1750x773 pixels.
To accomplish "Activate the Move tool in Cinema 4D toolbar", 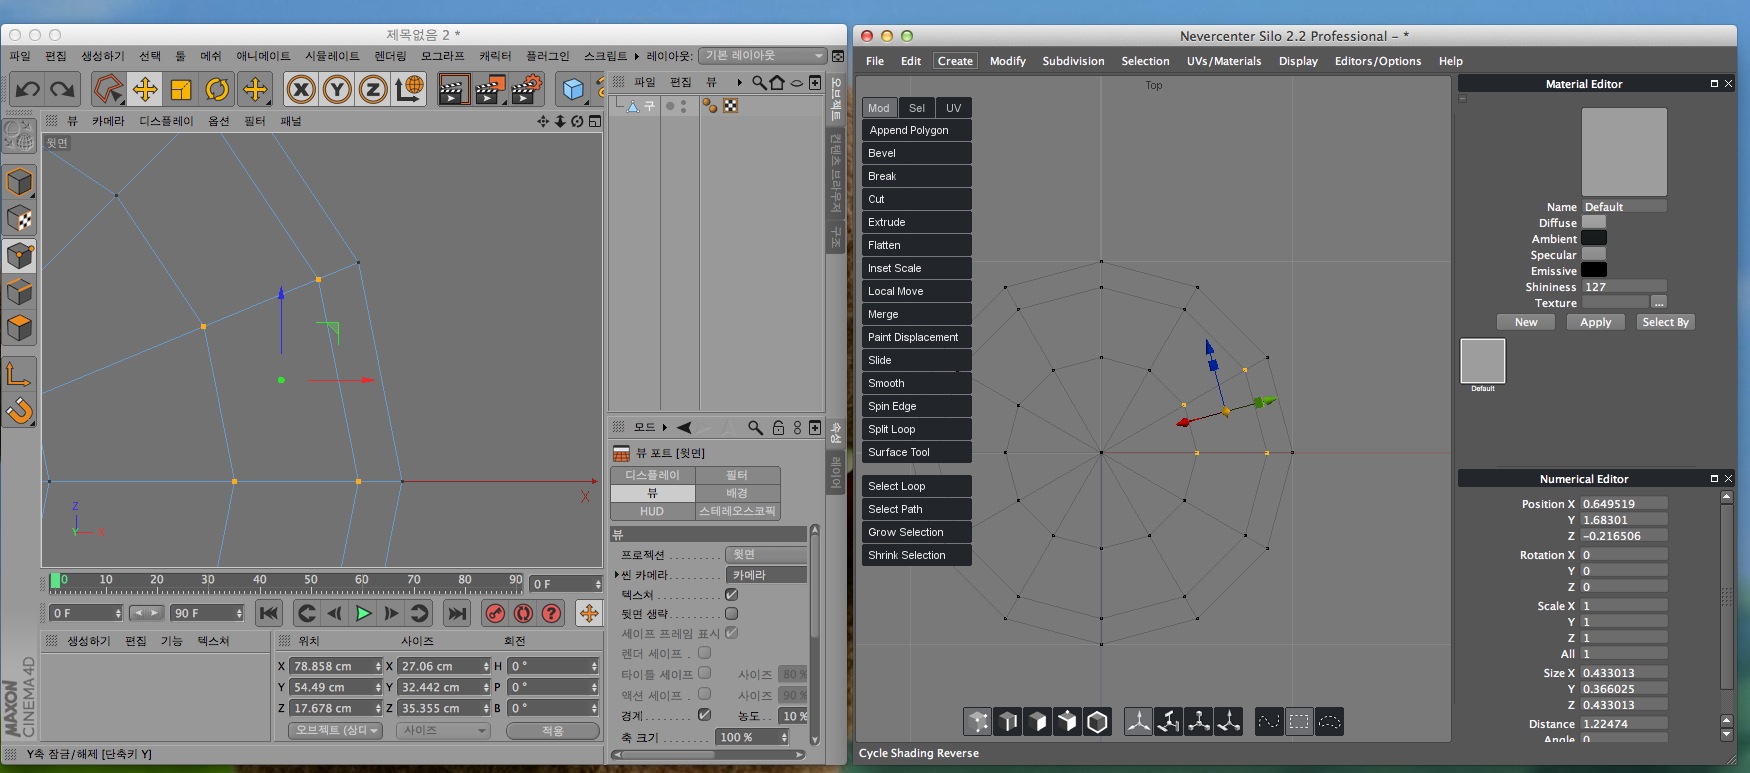I will (145, 89).
